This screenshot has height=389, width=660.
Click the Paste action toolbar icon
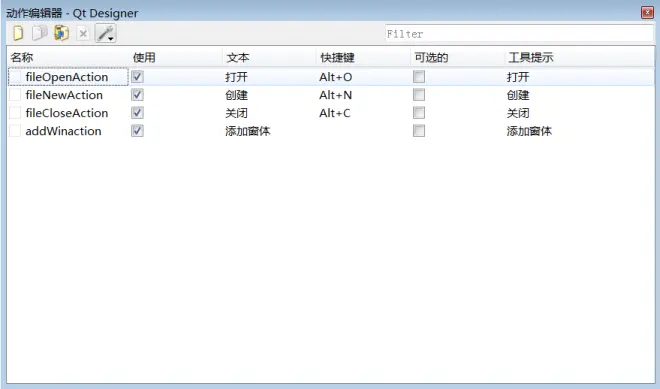(x=61, y=33)
